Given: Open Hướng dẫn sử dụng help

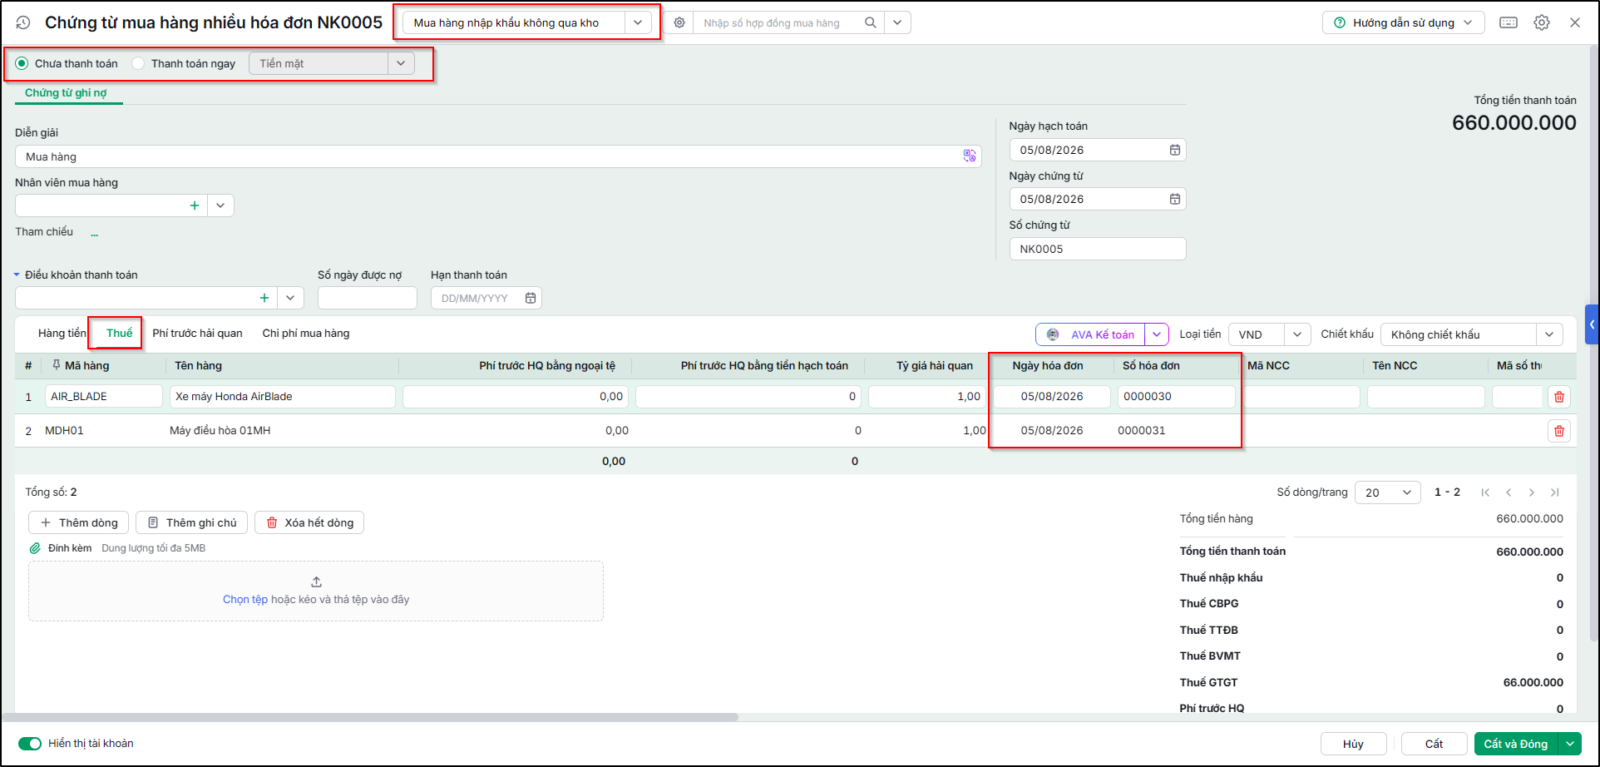Looking at the screenshot, I should click(x=1404, y=22).
